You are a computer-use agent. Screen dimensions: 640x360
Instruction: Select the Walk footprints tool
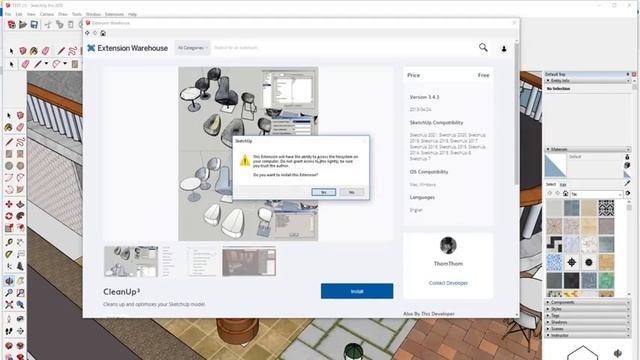coord(9,331)
